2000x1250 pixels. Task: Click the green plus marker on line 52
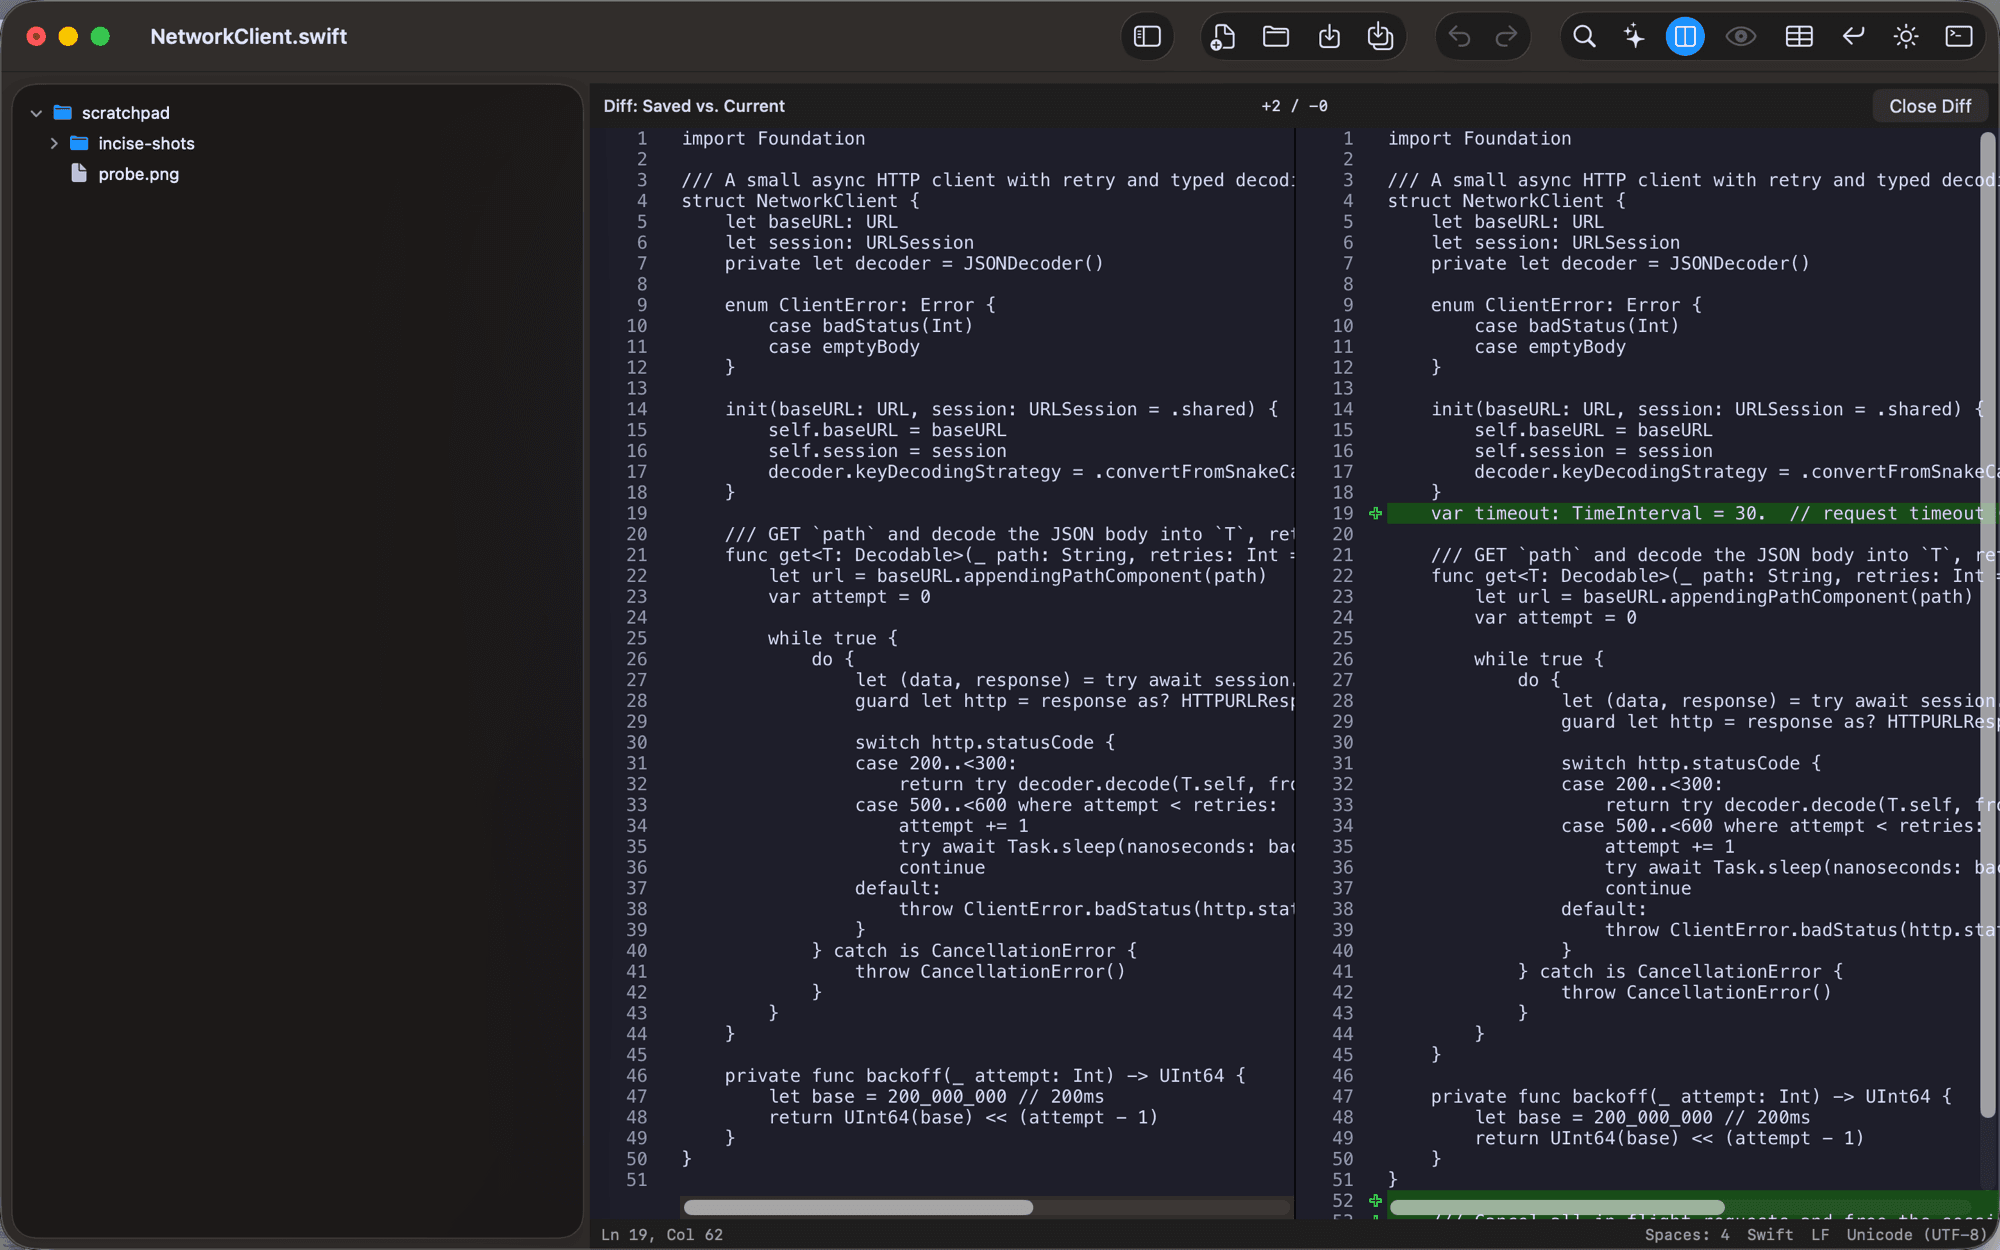pos(1376,1201)
